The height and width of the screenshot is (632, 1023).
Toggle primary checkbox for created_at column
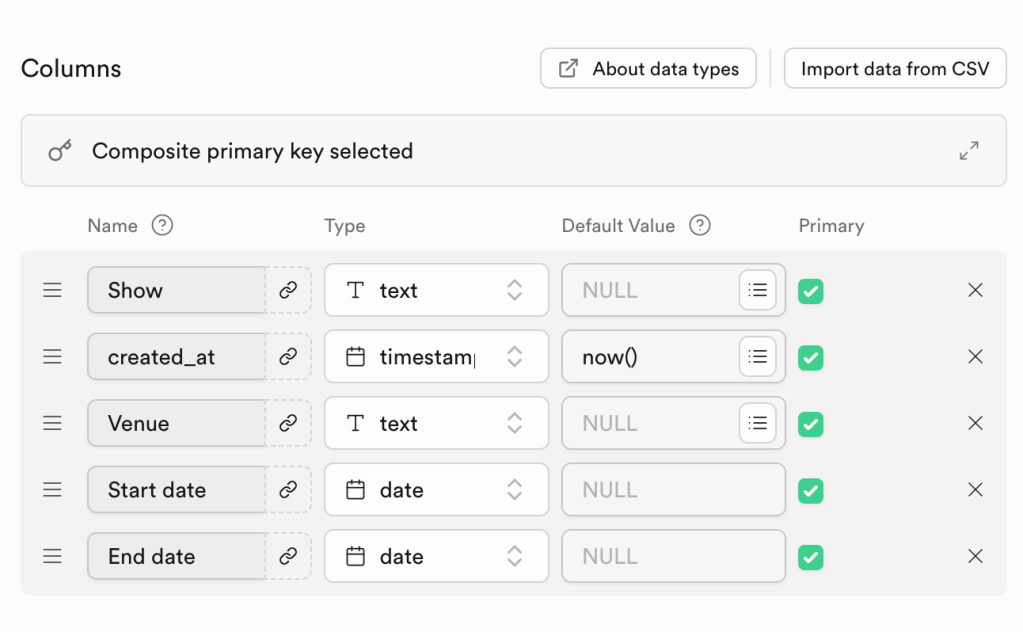[x=811, y=357]
